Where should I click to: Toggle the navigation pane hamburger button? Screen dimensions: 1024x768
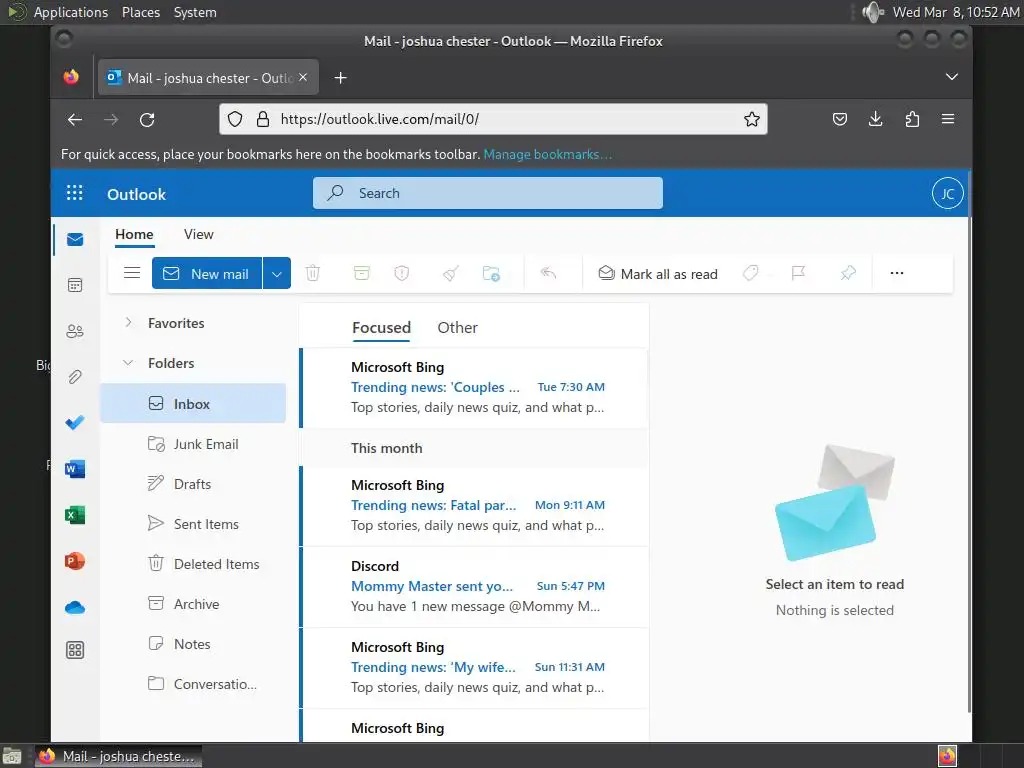pos(132,273)
